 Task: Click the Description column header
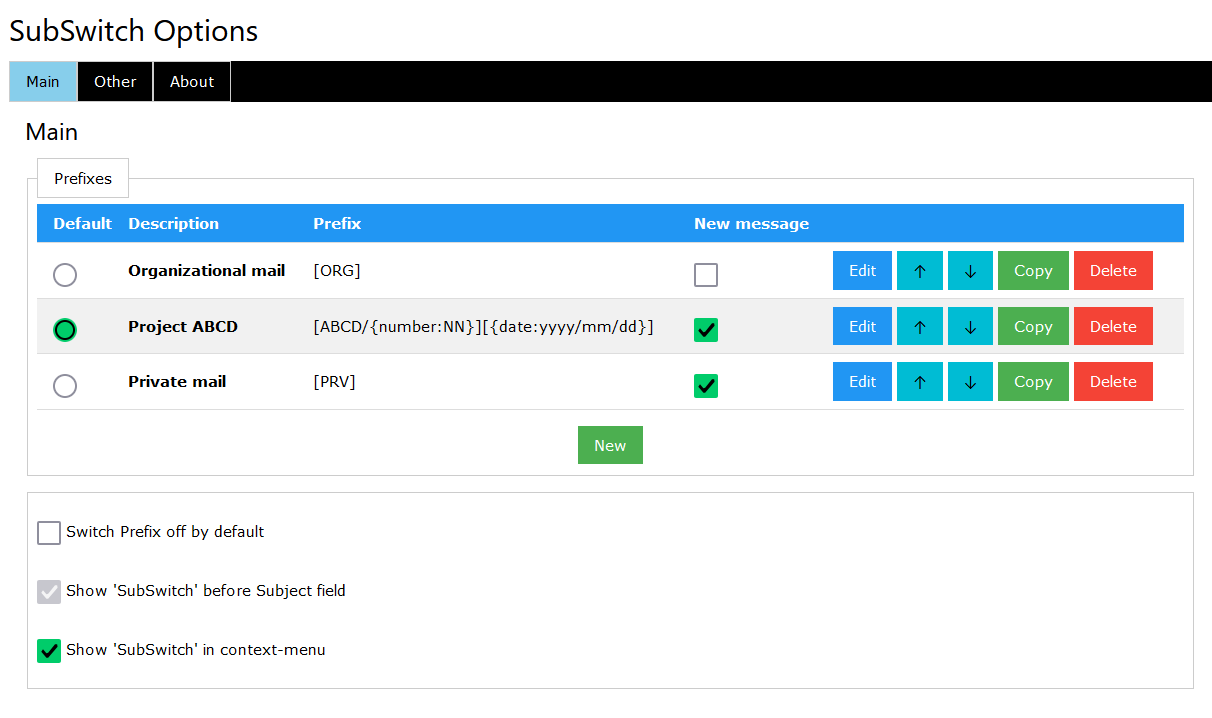tap(174, 224)
